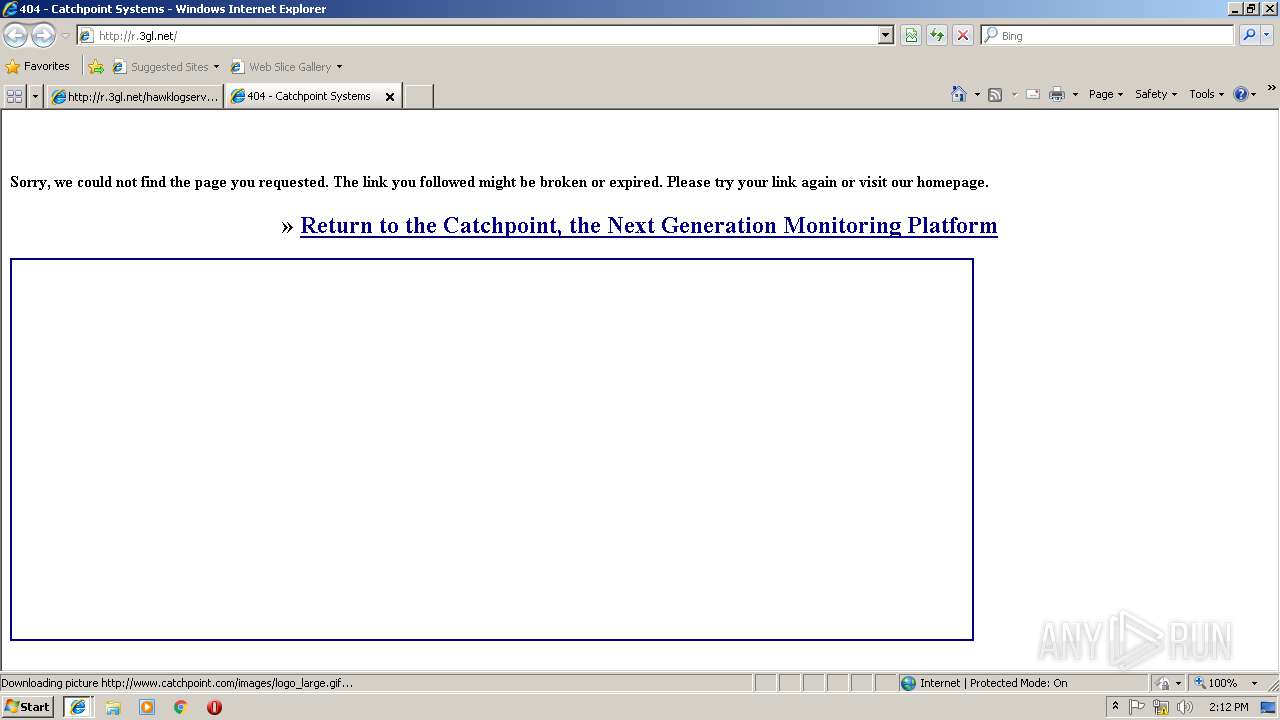
Task: Click the Internet Protected Mode status text
Action: (x=994, y=683)
